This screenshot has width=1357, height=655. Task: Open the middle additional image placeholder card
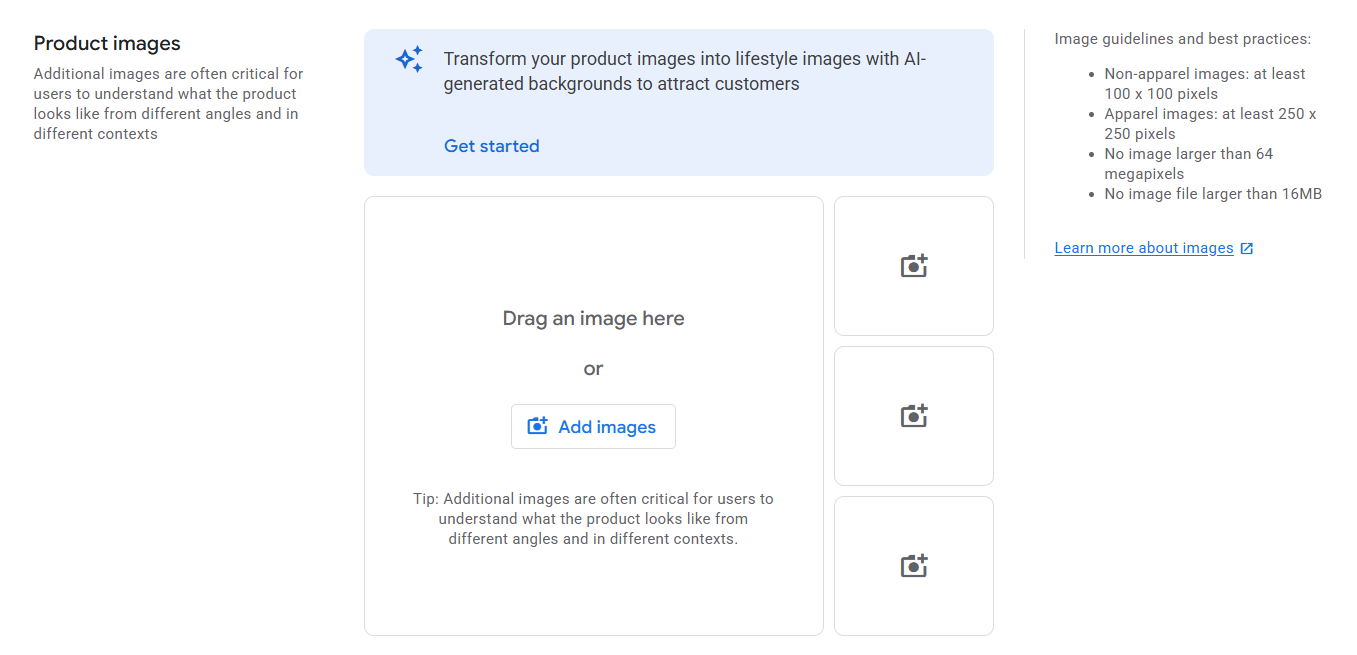click(x=913, y=415)
